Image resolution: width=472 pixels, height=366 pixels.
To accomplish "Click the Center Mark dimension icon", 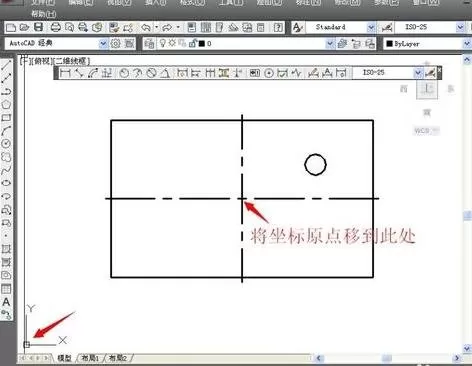I will [x=269, y=73].
